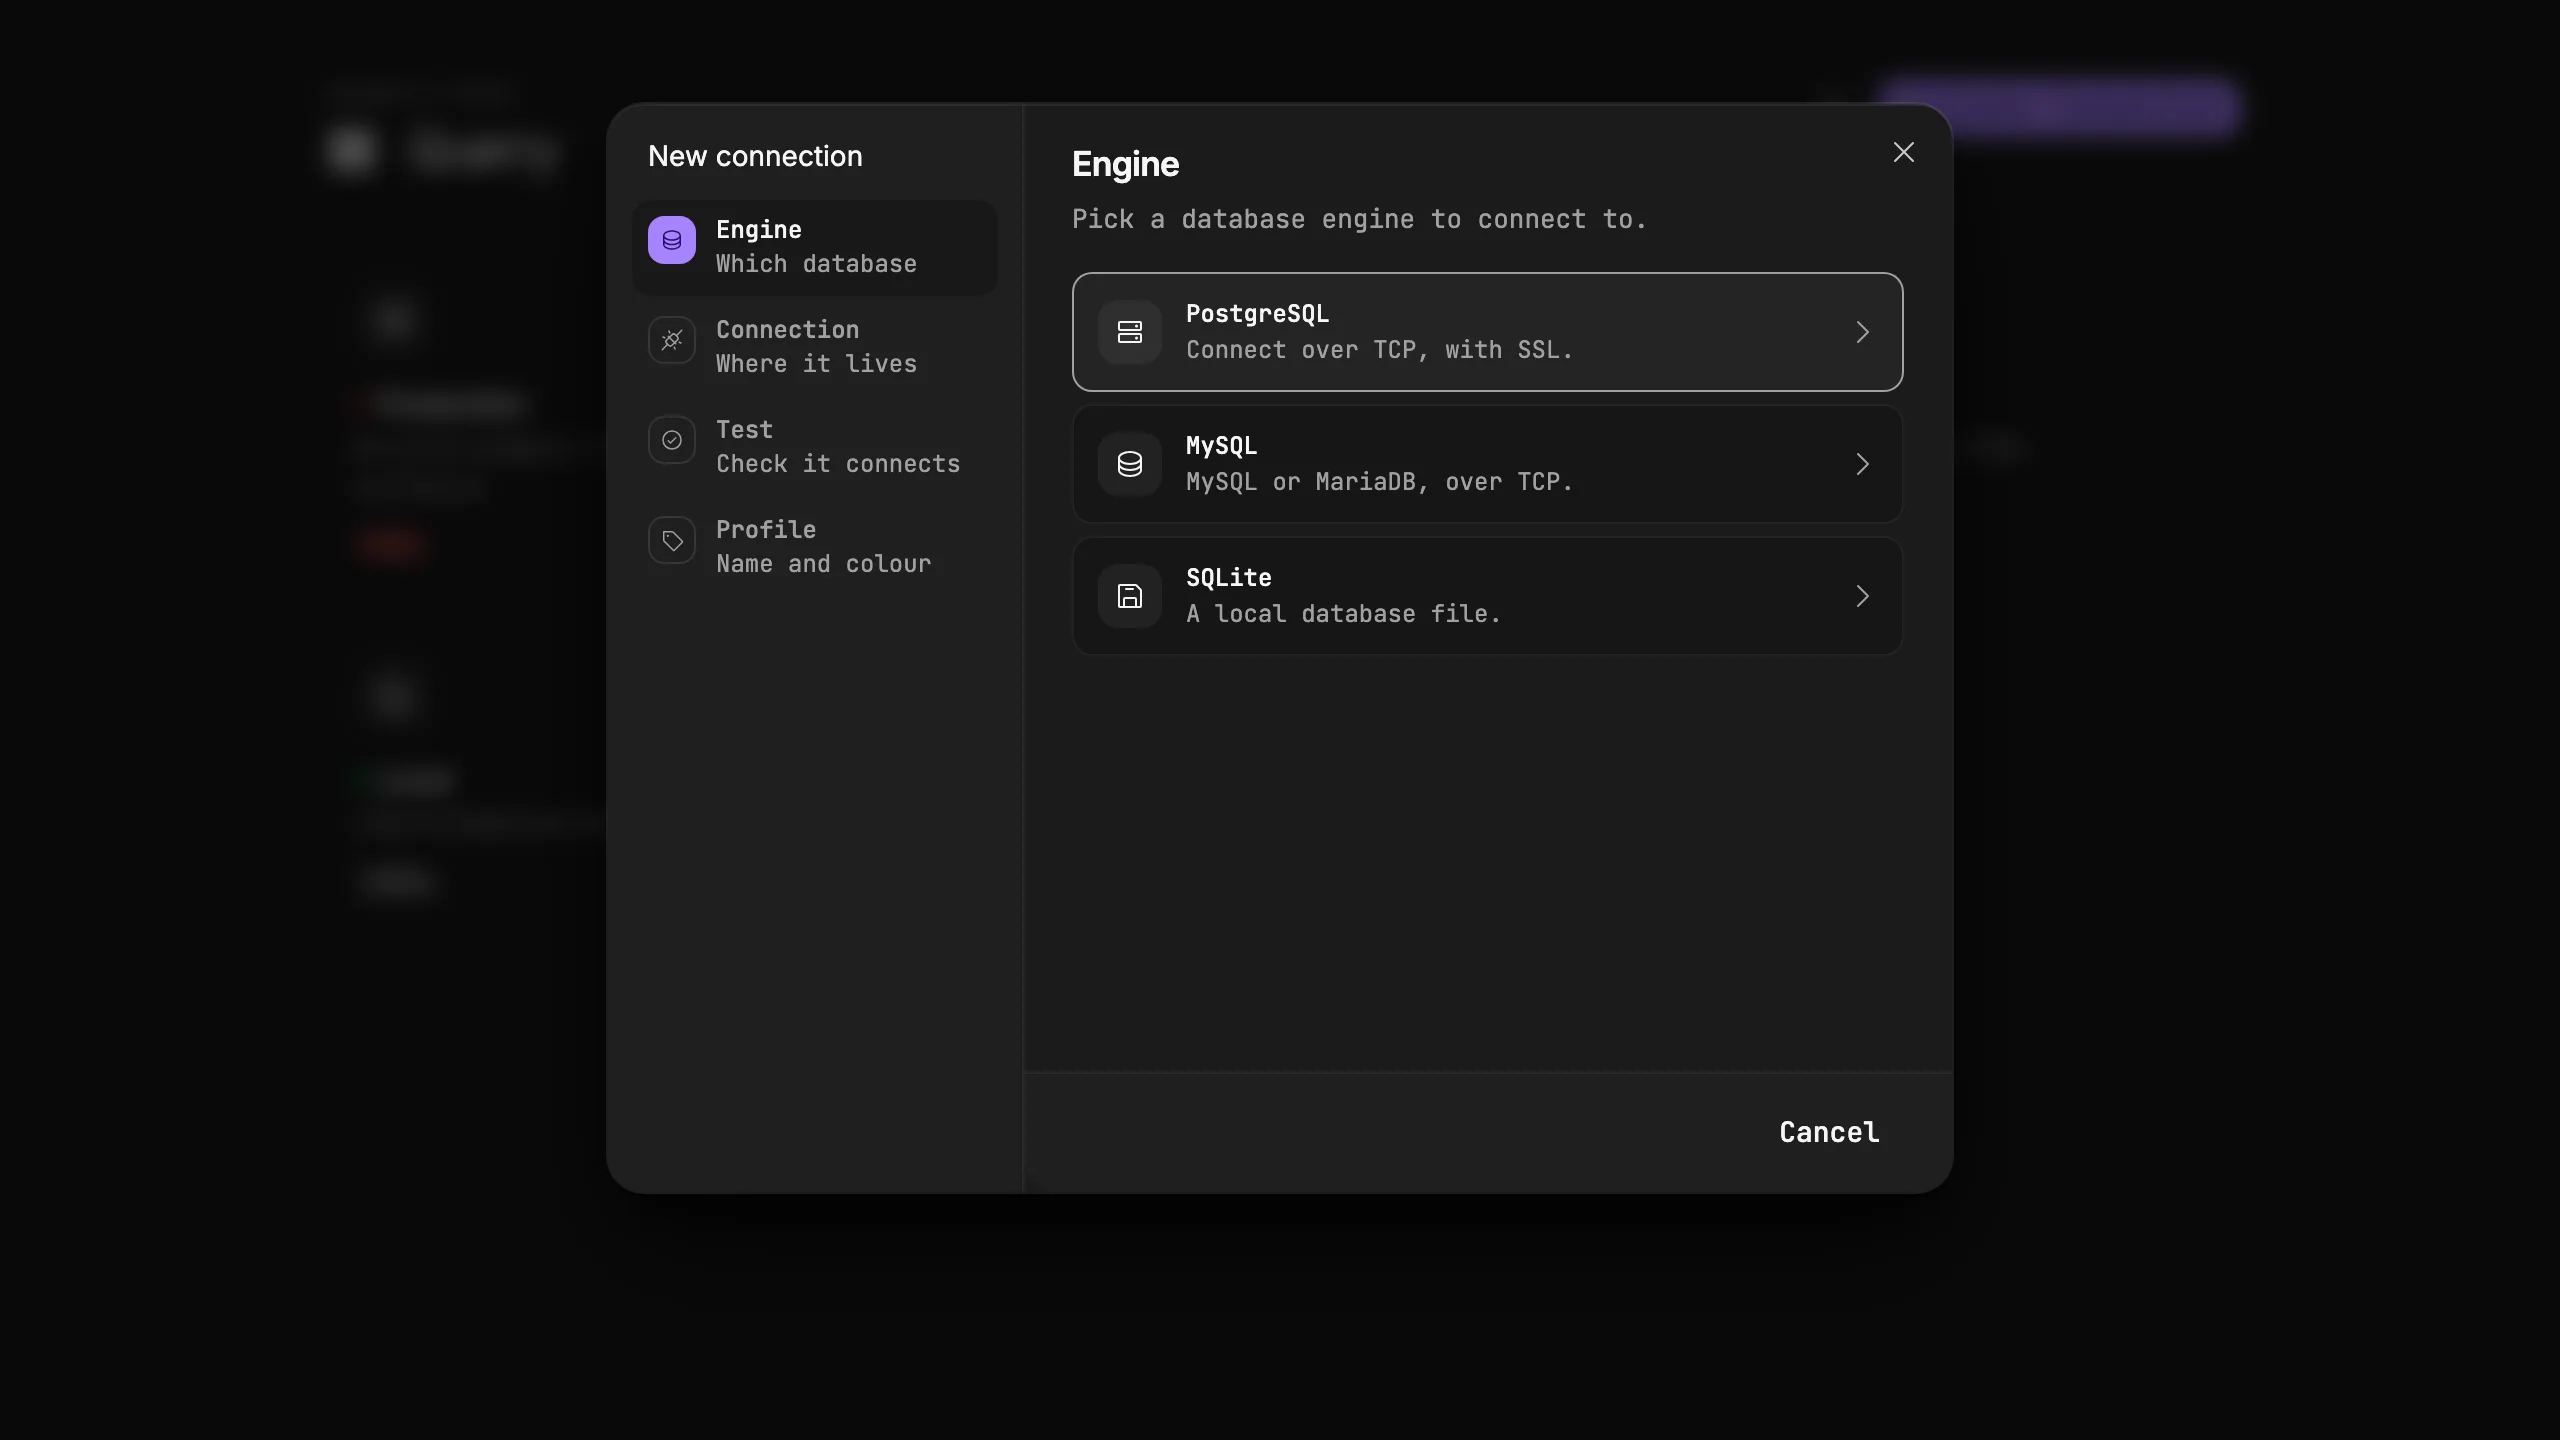The image size is (2560, 1440).
Task: Click 'Check it connects' subtitle
Action: 838,464
